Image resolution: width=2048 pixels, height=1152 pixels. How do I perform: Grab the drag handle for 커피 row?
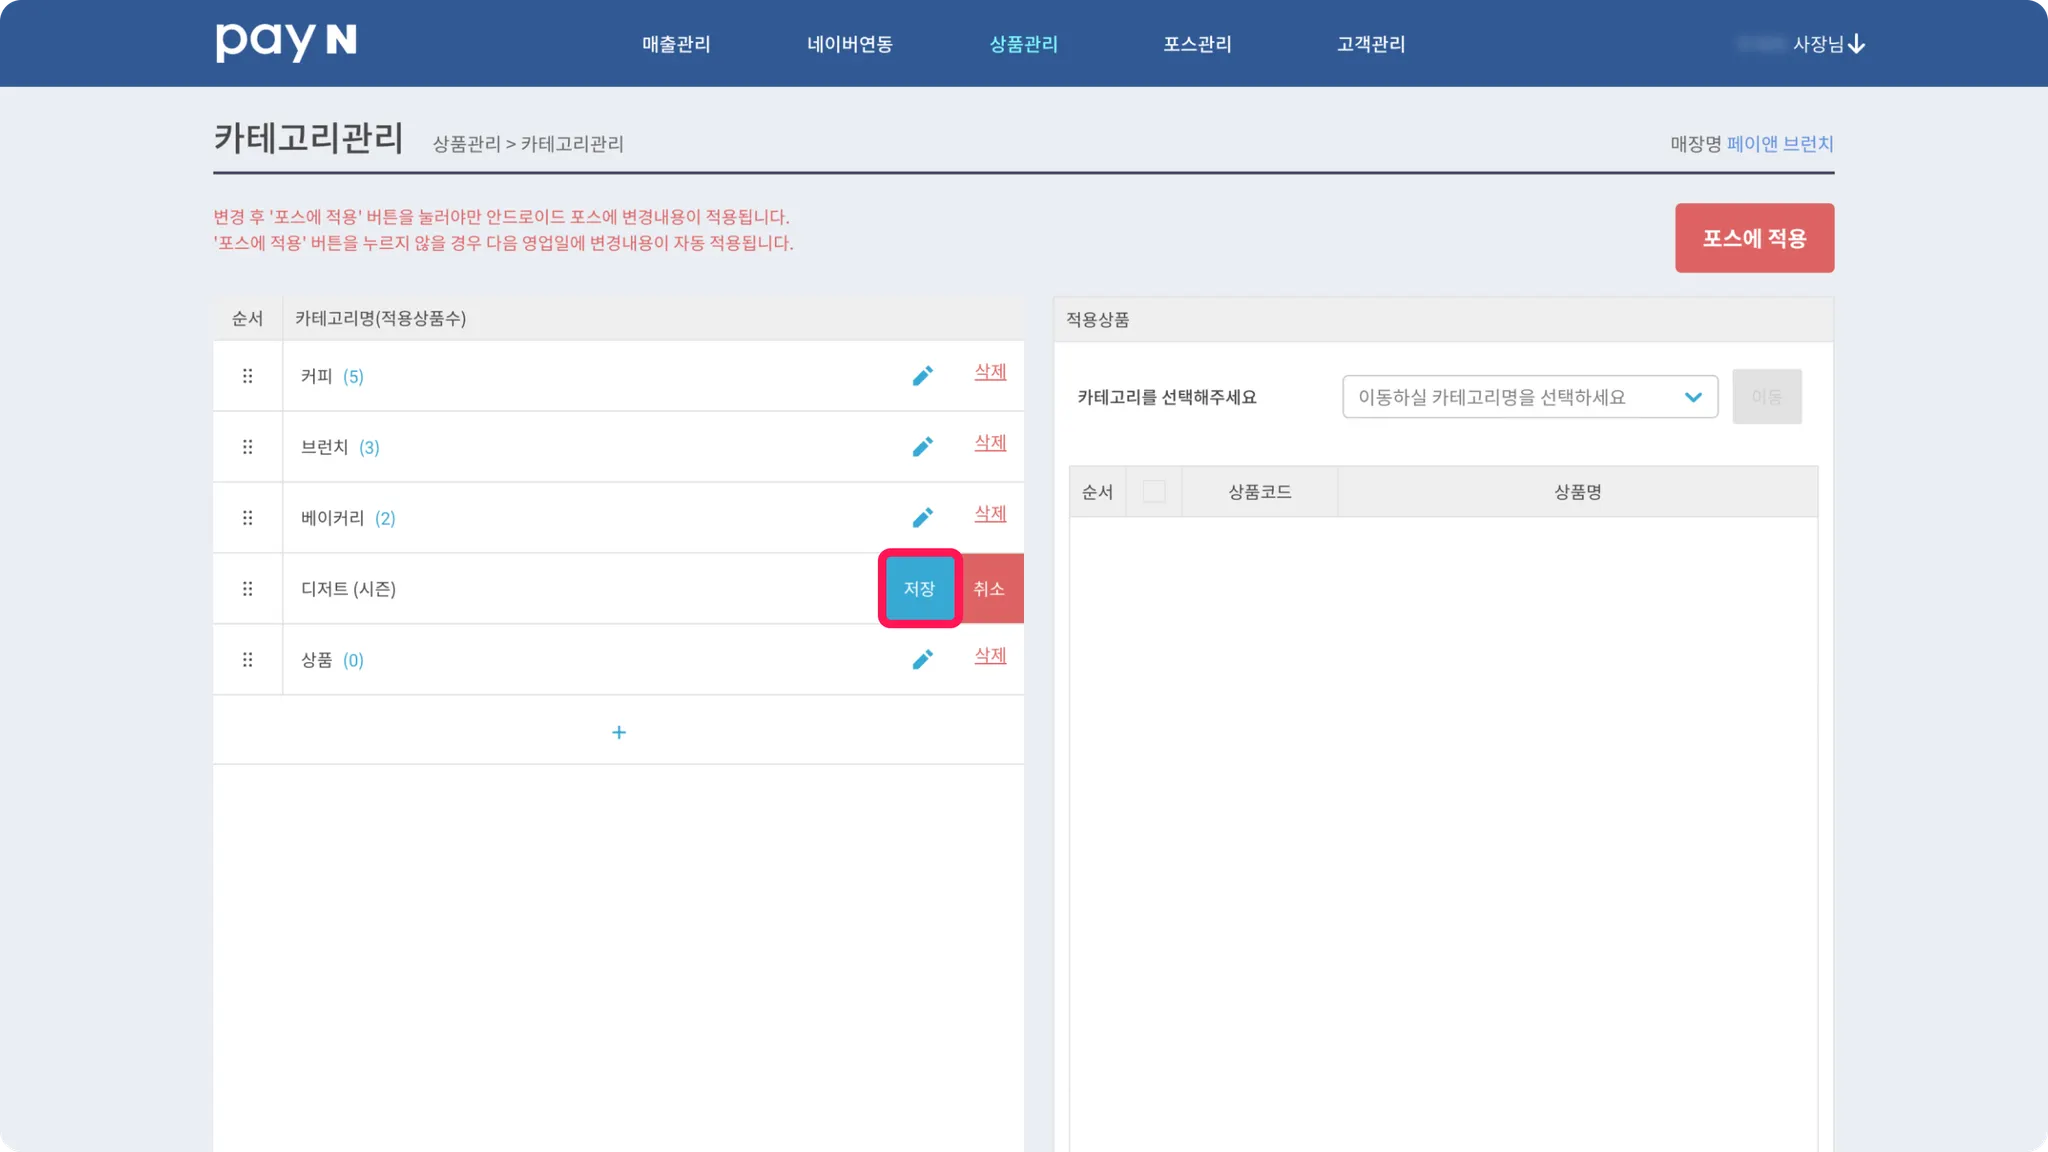click(247, 376)
